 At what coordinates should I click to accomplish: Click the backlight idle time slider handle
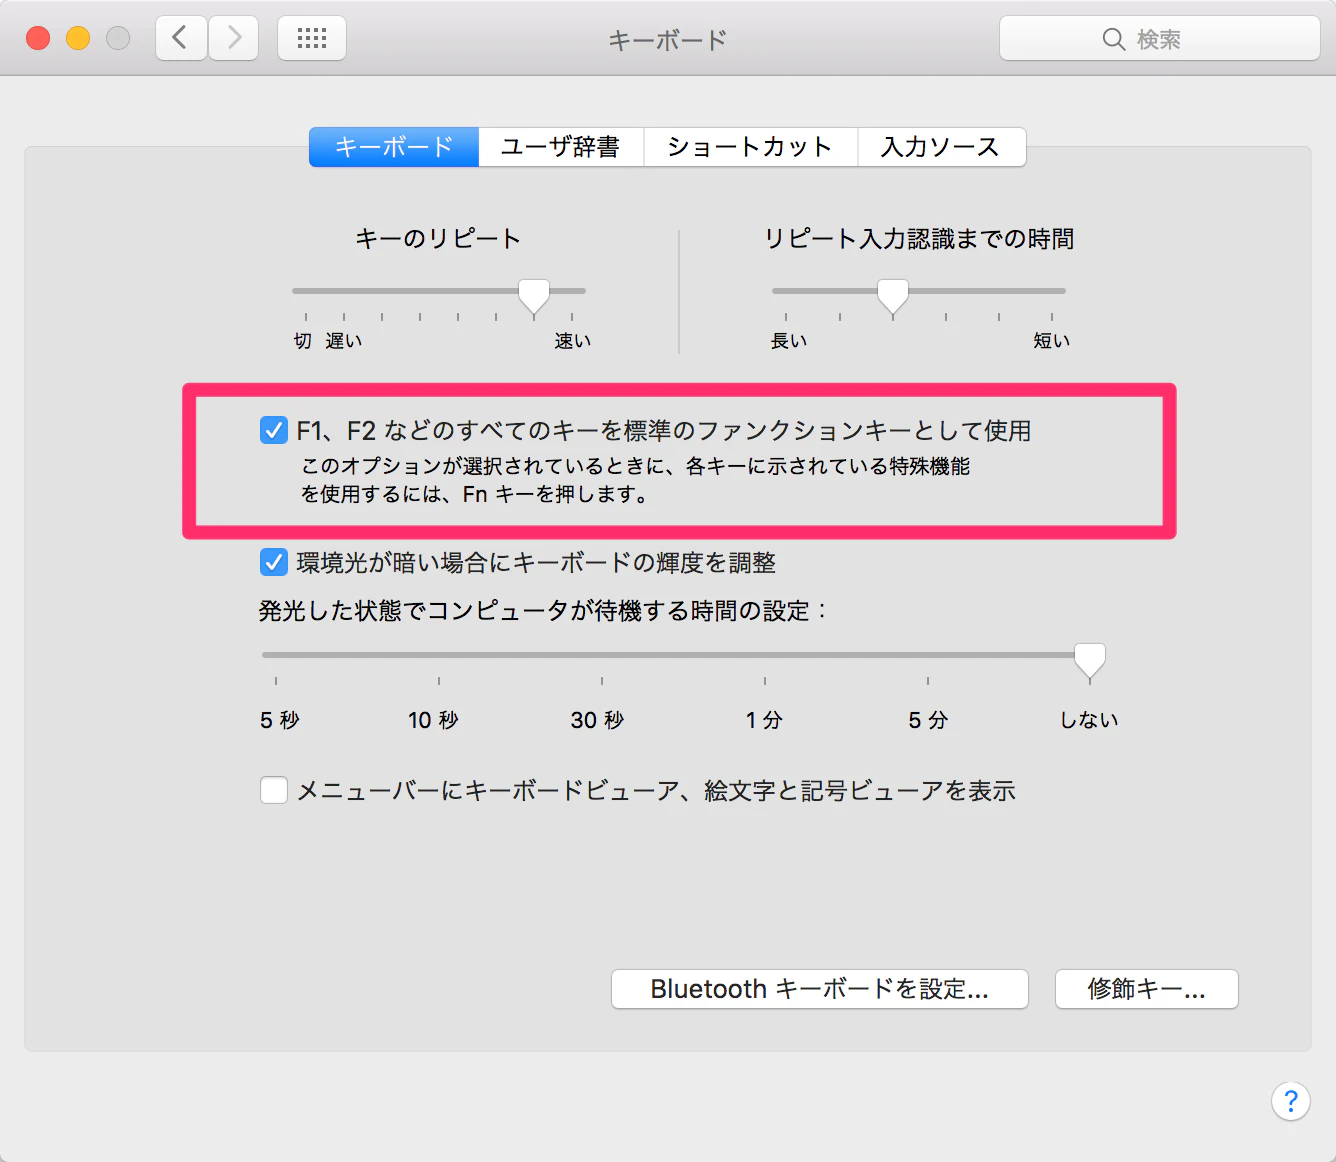(1090, 660)
